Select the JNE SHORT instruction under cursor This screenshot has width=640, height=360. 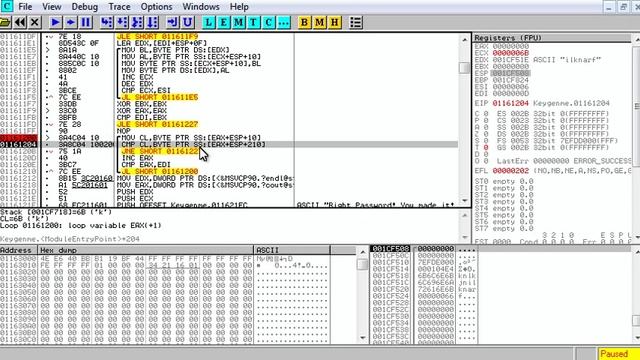[x=160, y=151]
